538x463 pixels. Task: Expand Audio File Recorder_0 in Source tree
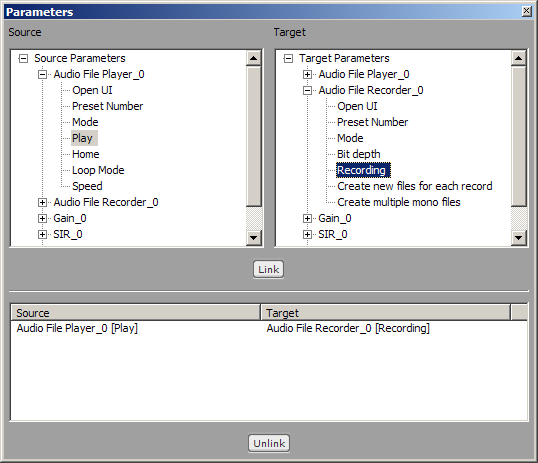[42, 202]
